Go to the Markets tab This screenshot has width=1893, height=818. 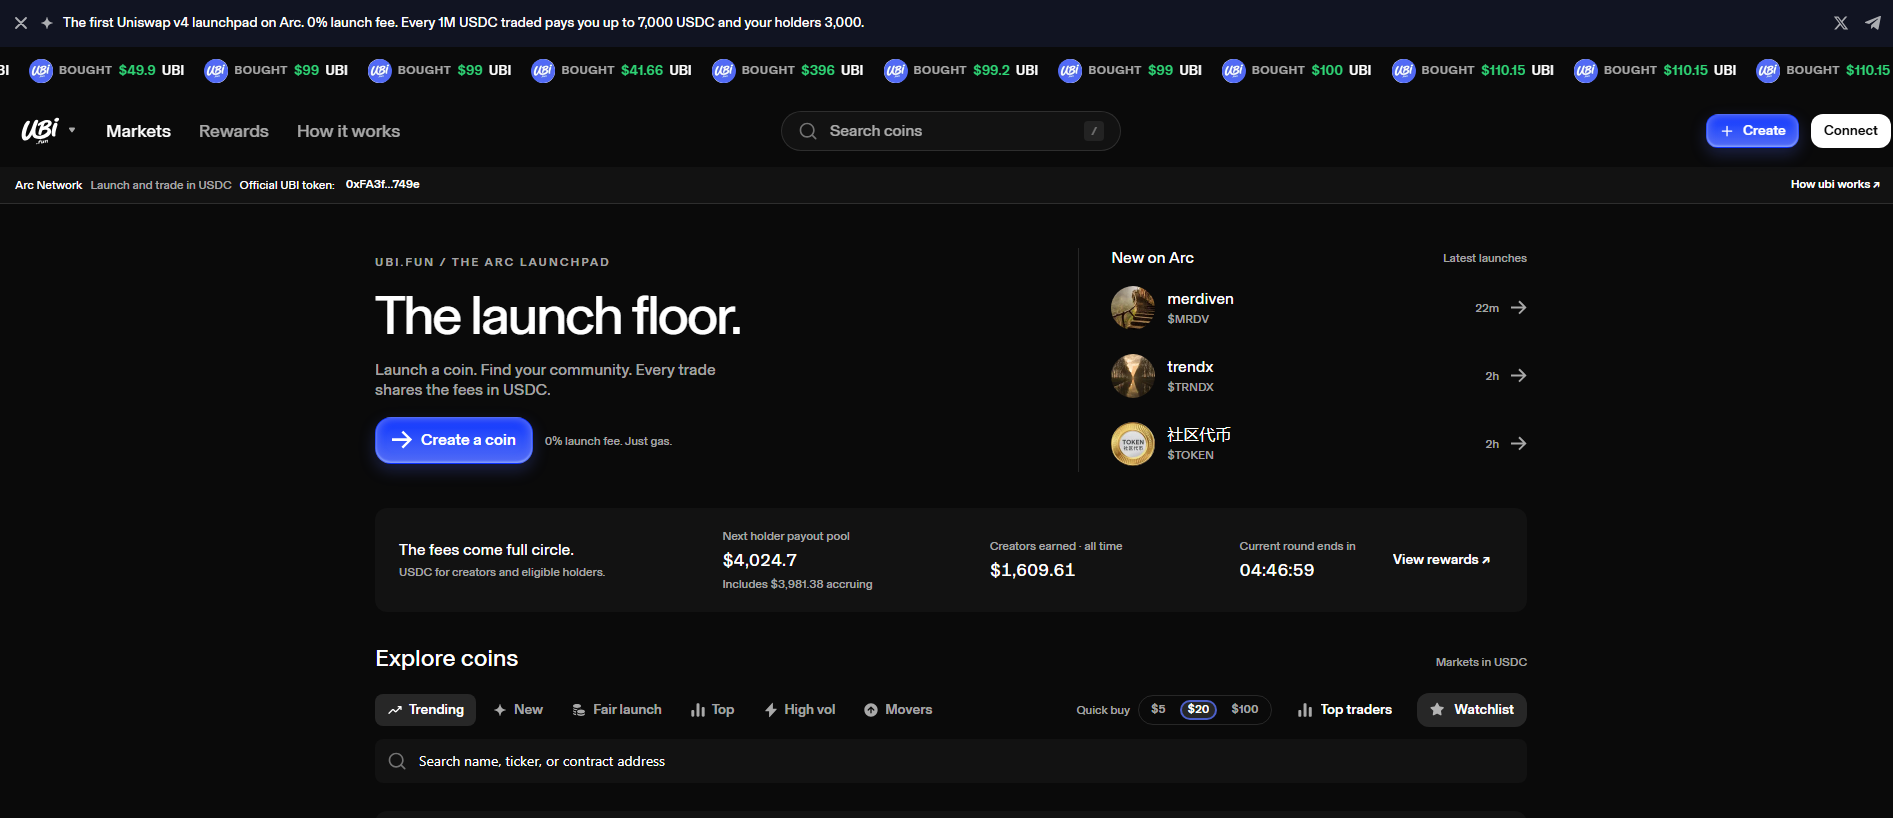click(138, 131)
